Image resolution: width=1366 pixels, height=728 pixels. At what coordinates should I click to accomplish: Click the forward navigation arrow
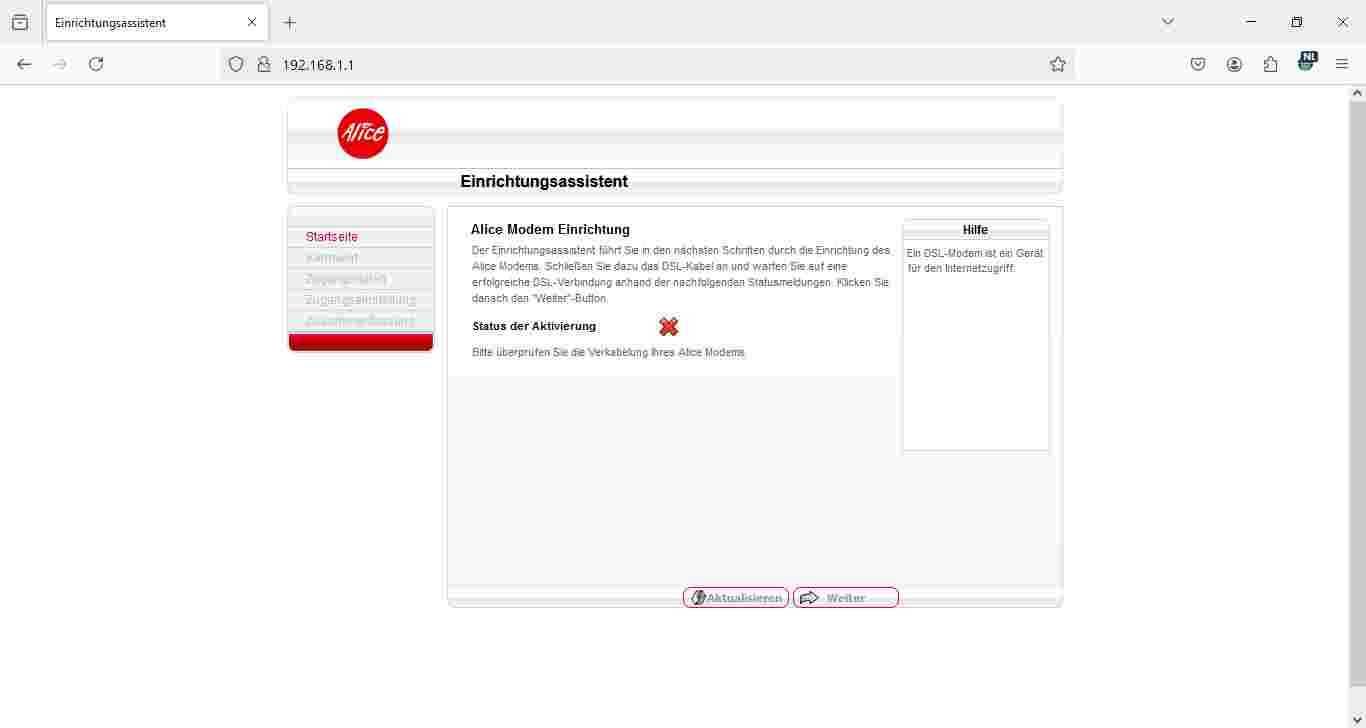click(60, 64)
